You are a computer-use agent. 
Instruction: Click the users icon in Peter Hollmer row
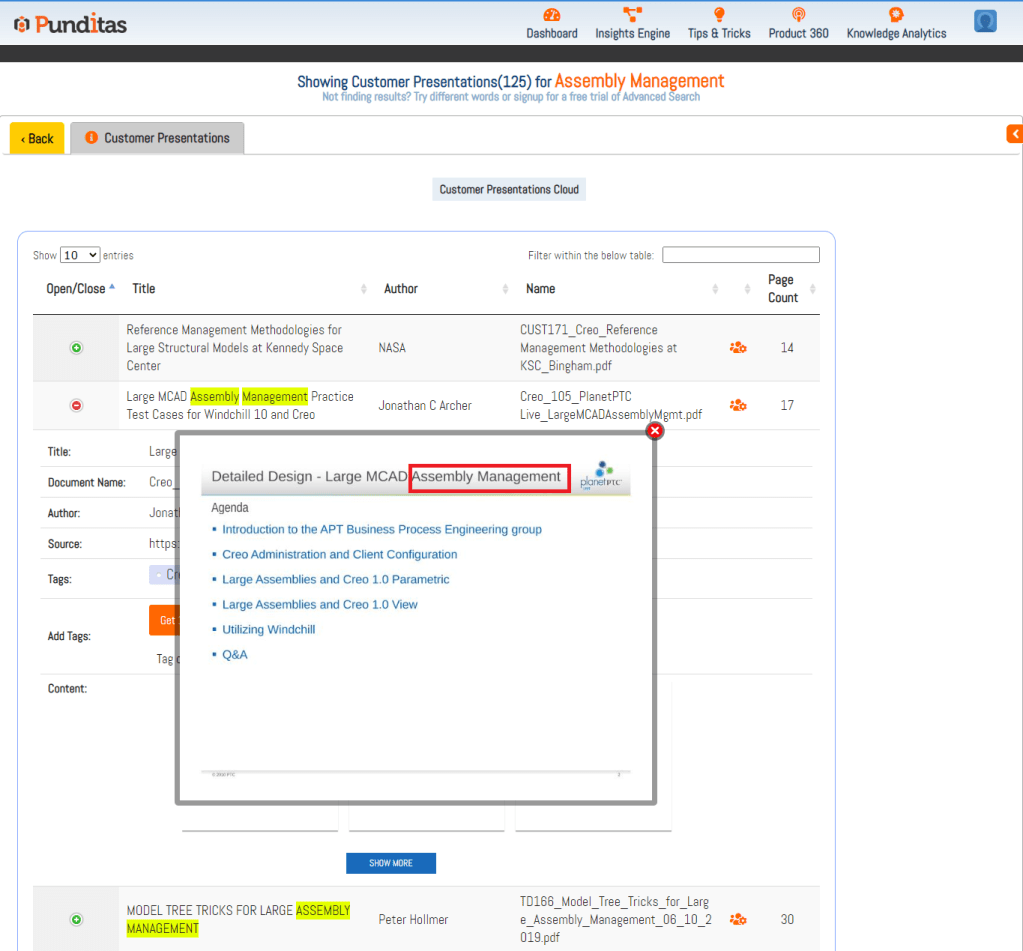point(738,919)
